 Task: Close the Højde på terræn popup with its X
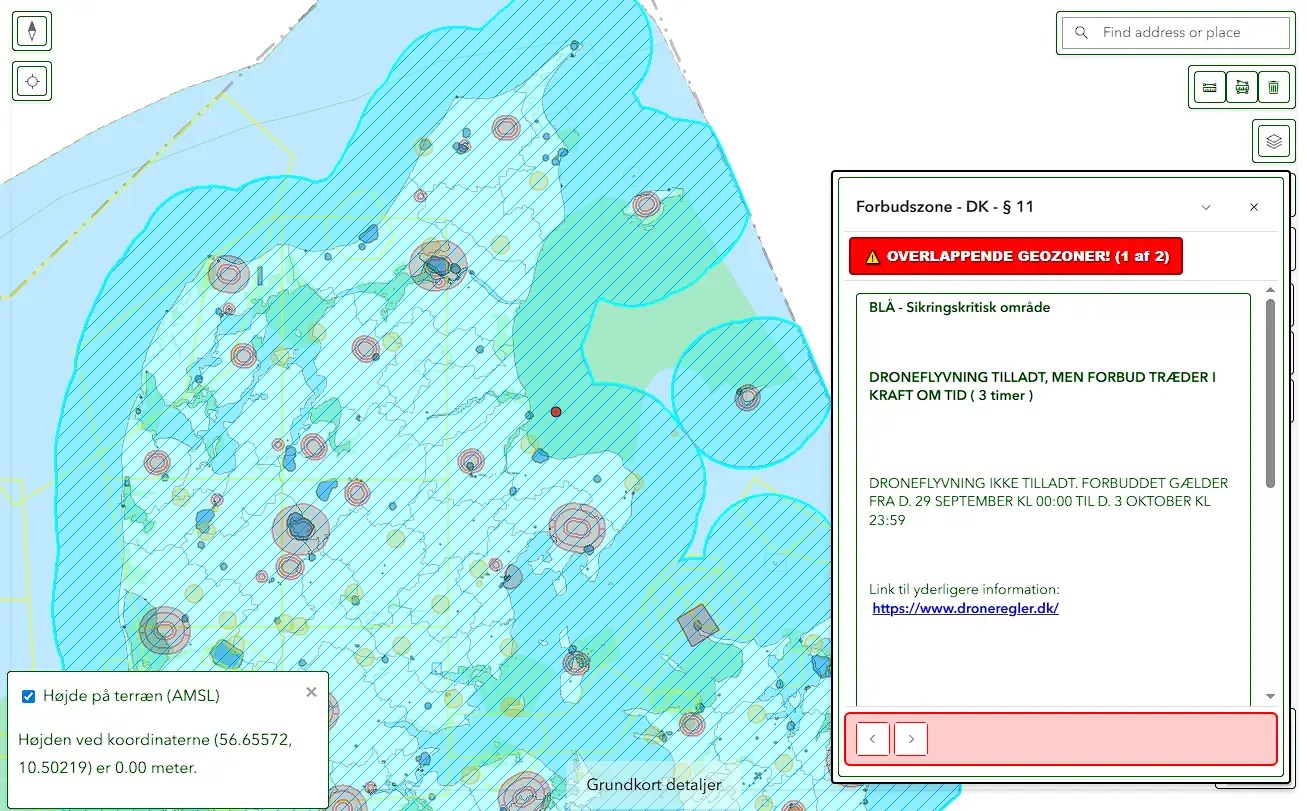point(310,691)
